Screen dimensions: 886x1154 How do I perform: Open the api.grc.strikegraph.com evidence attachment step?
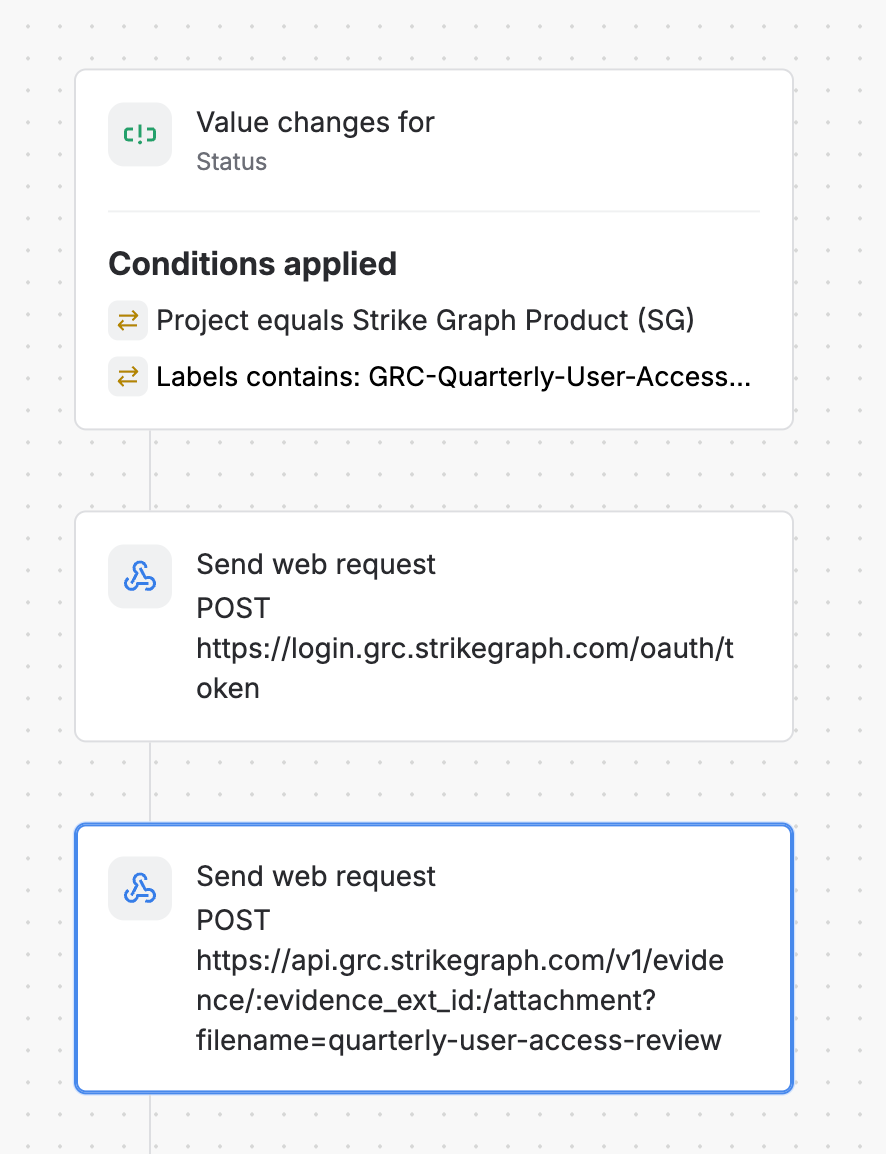pyautogui.click(x=434, y=958)
